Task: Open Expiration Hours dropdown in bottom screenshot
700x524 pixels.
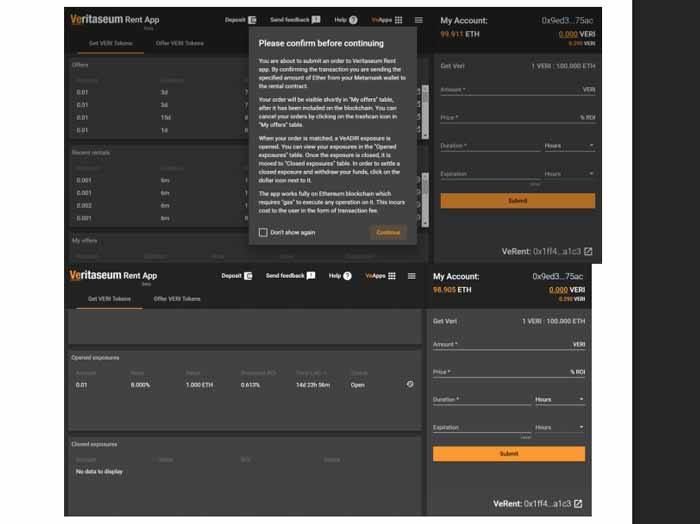Action: tap(560, 427)
